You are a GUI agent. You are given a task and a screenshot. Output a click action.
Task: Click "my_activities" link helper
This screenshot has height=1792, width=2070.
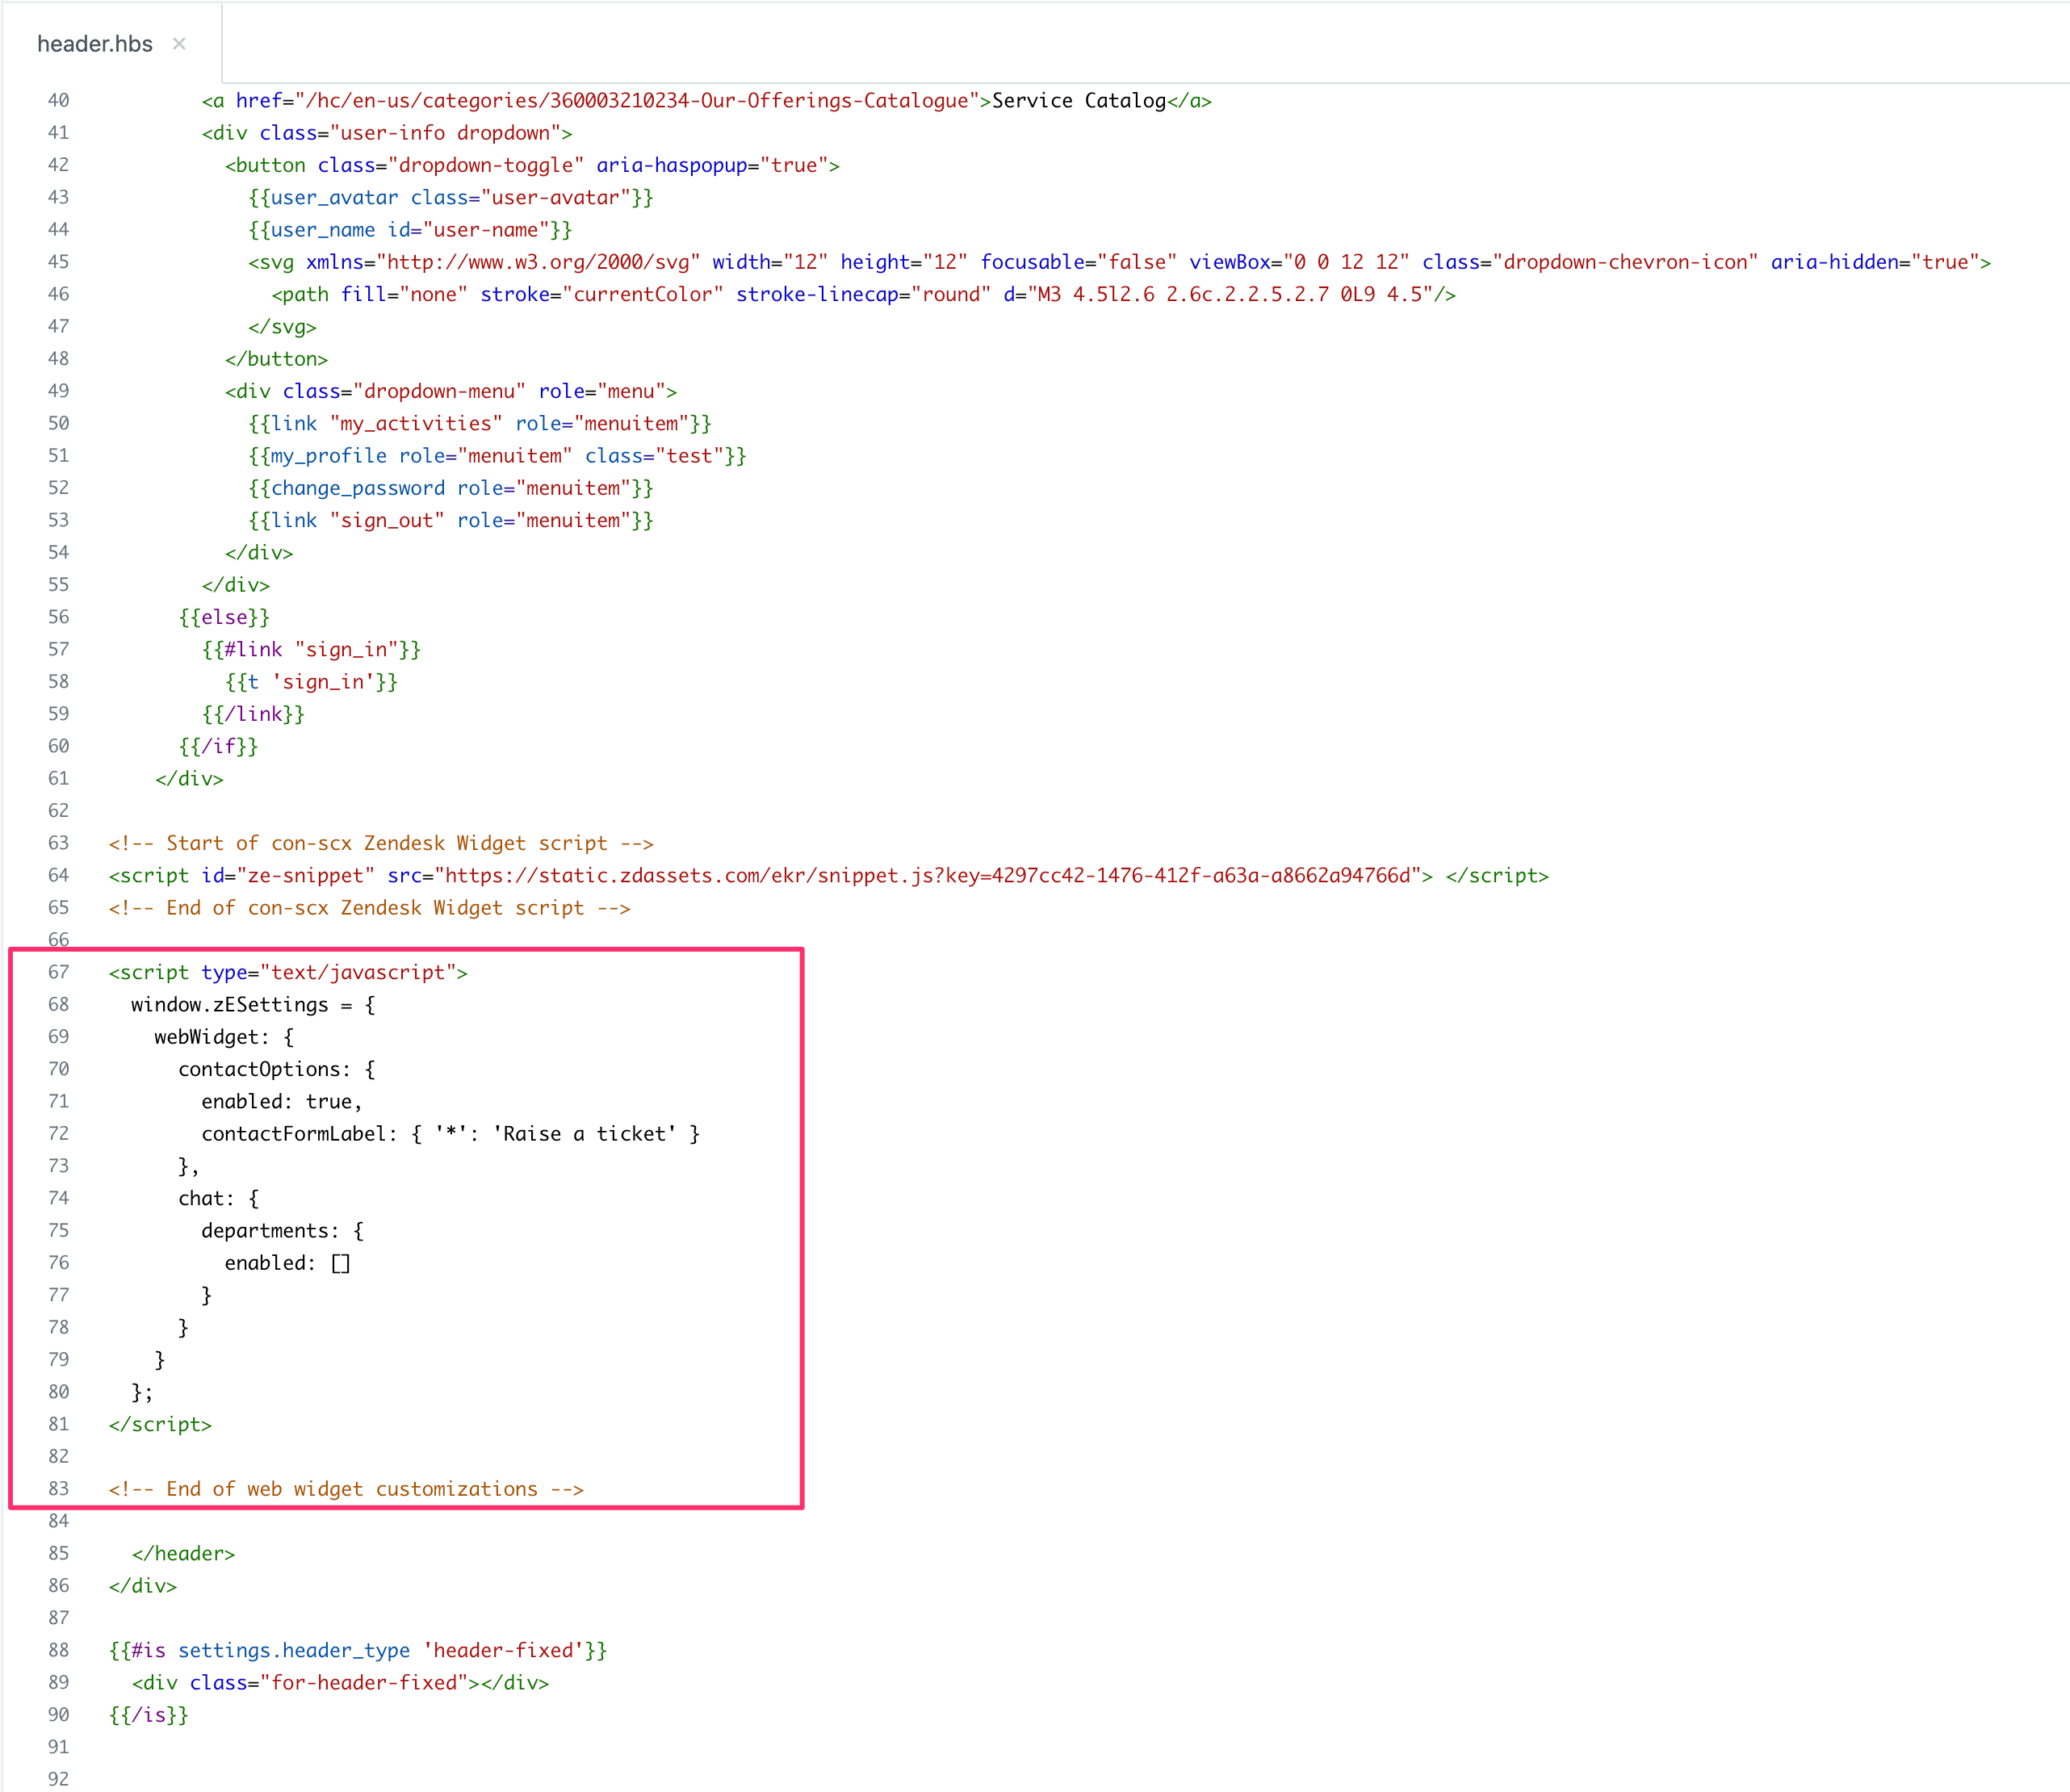[x=480, y=424]
